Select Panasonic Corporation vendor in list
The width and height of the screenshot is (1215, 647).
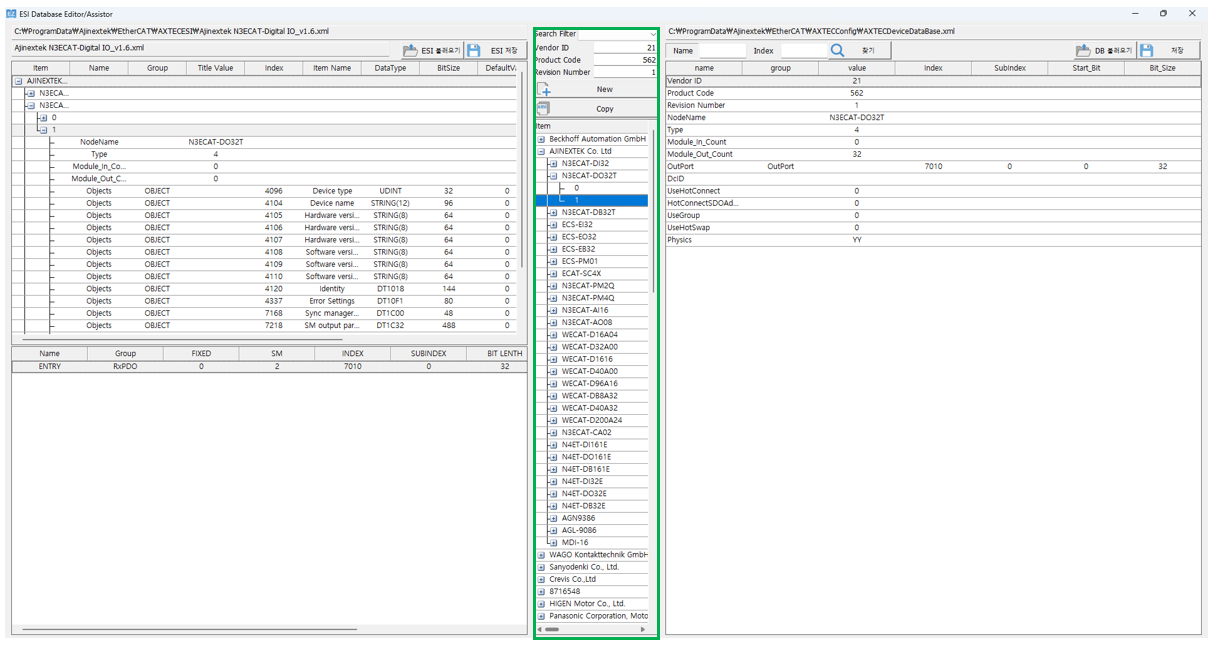click(x=598, y=616)
